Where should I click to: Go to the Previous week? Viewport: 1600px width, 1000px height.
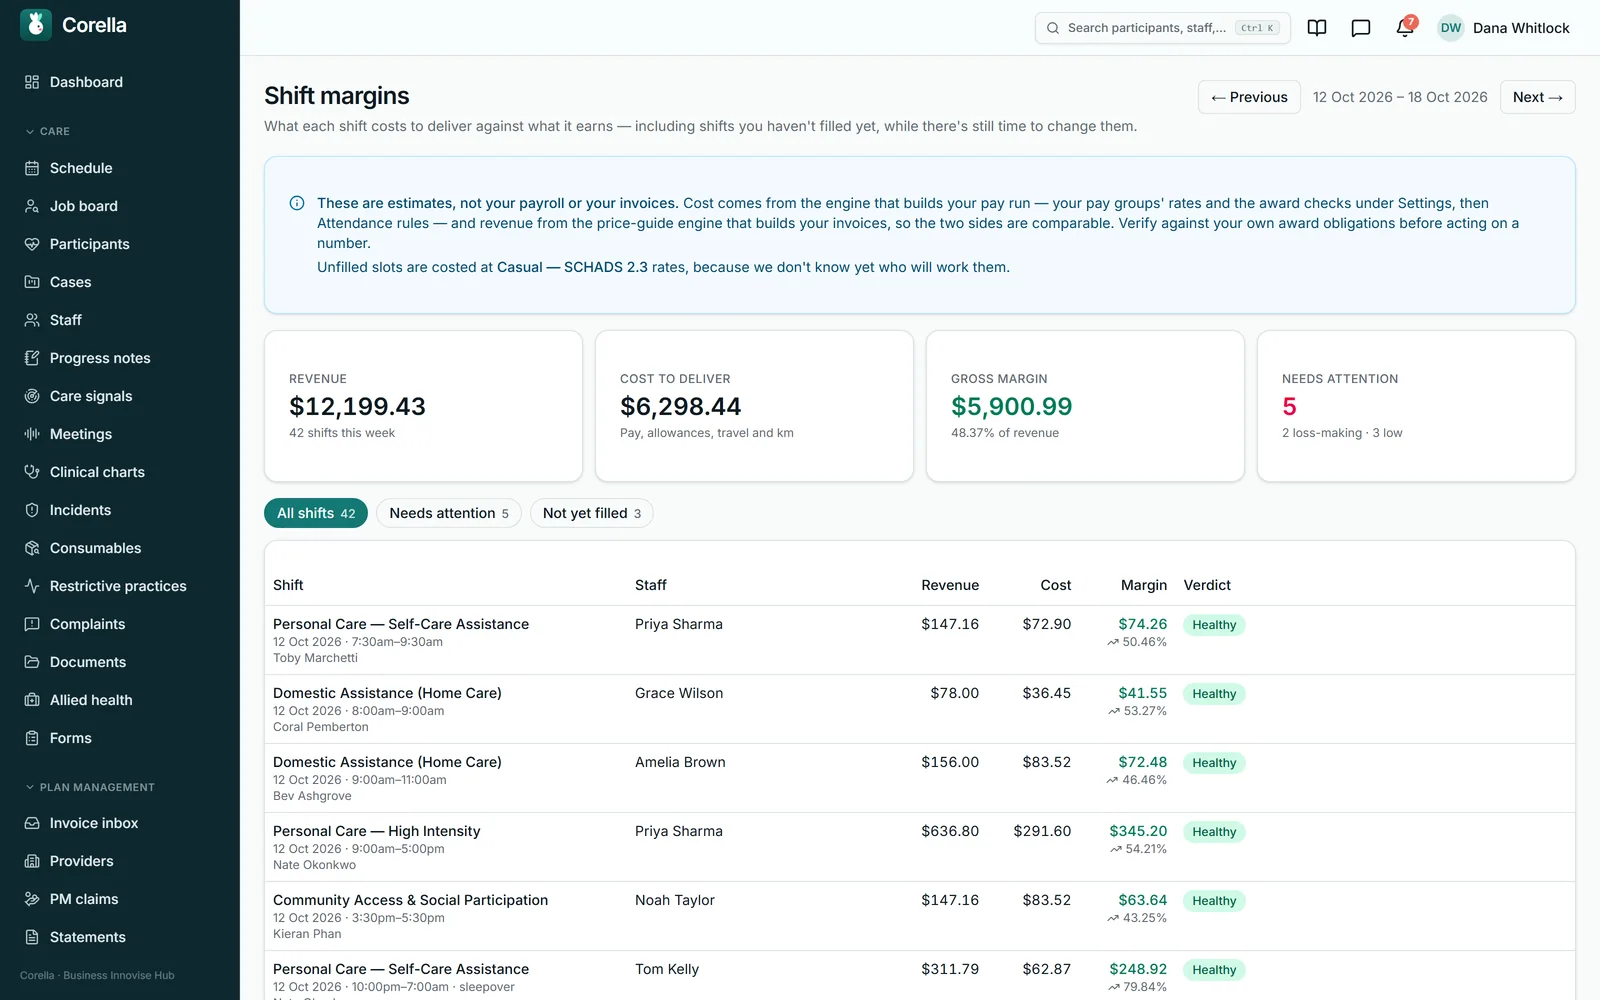tap(1249, 97)
